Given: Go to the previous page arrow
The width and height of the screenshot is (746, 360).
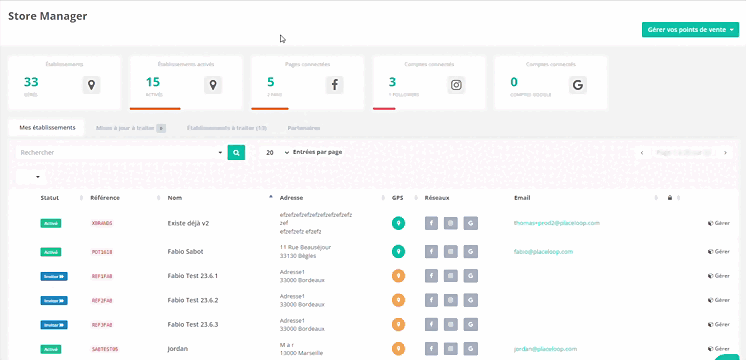Looking at the screenshot, I should pyautogui.click(x=642, y=153).
